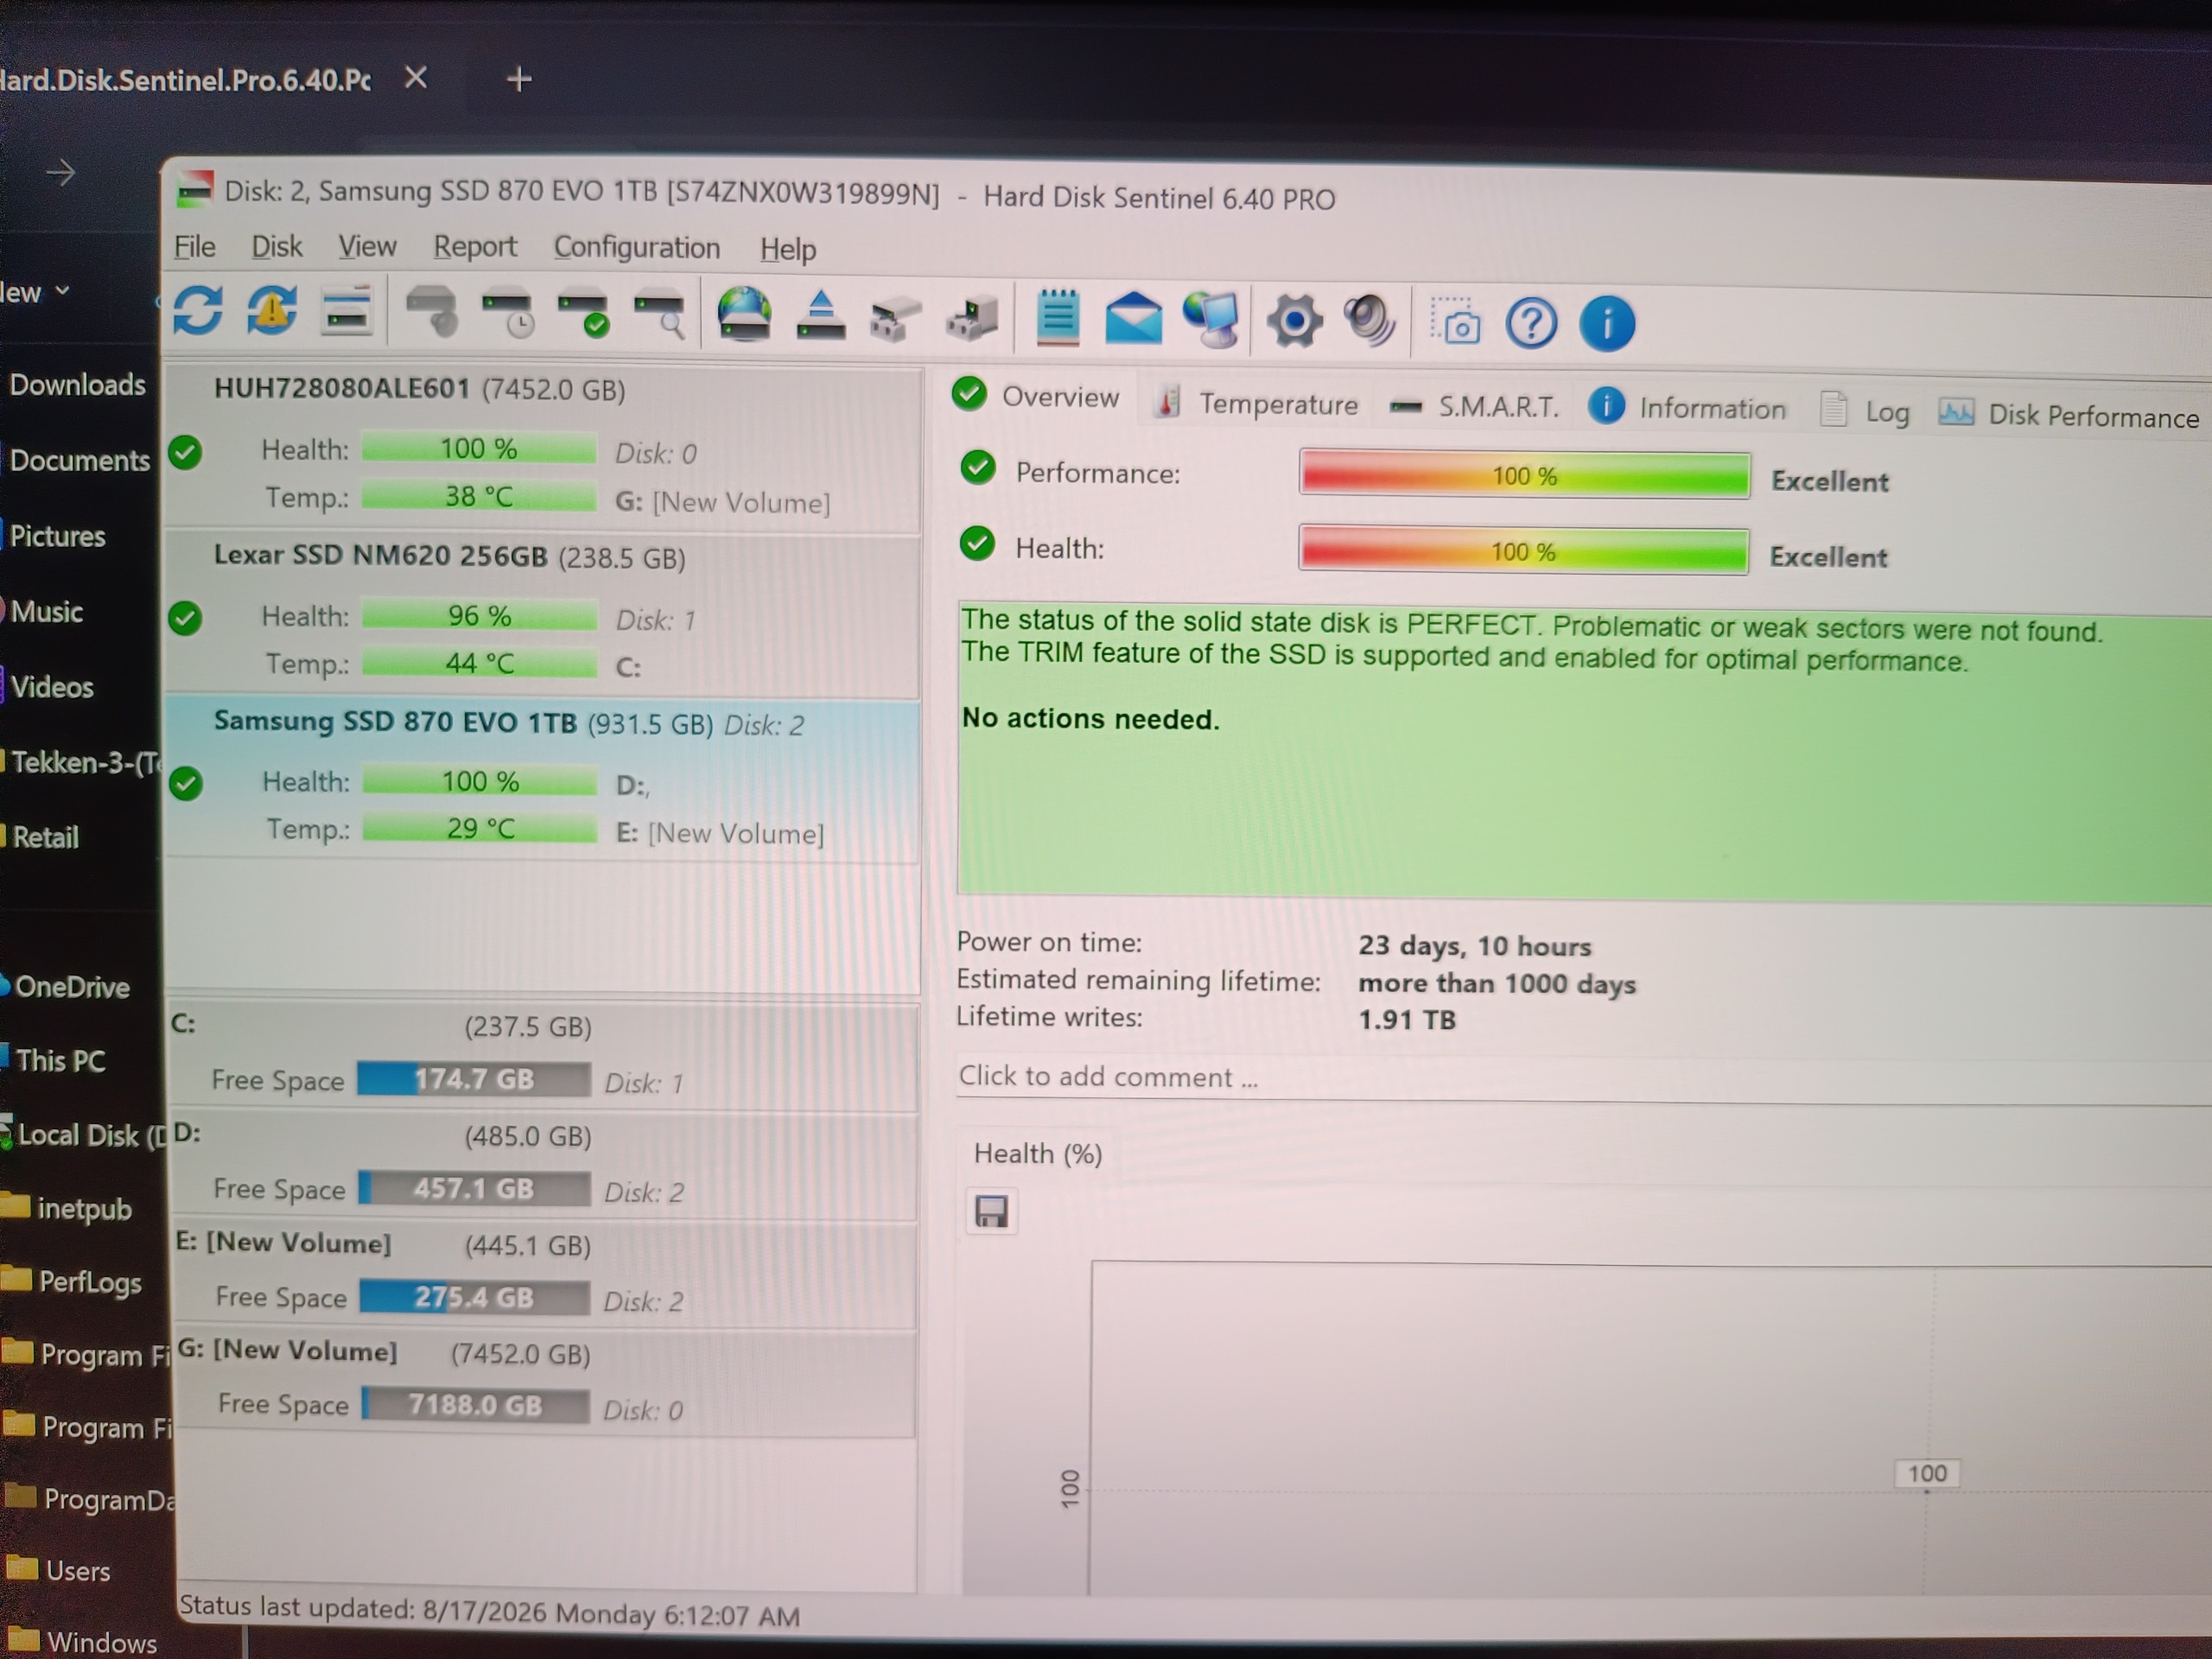Select This PC in File Explorer sidebar

coord(60,1061)
